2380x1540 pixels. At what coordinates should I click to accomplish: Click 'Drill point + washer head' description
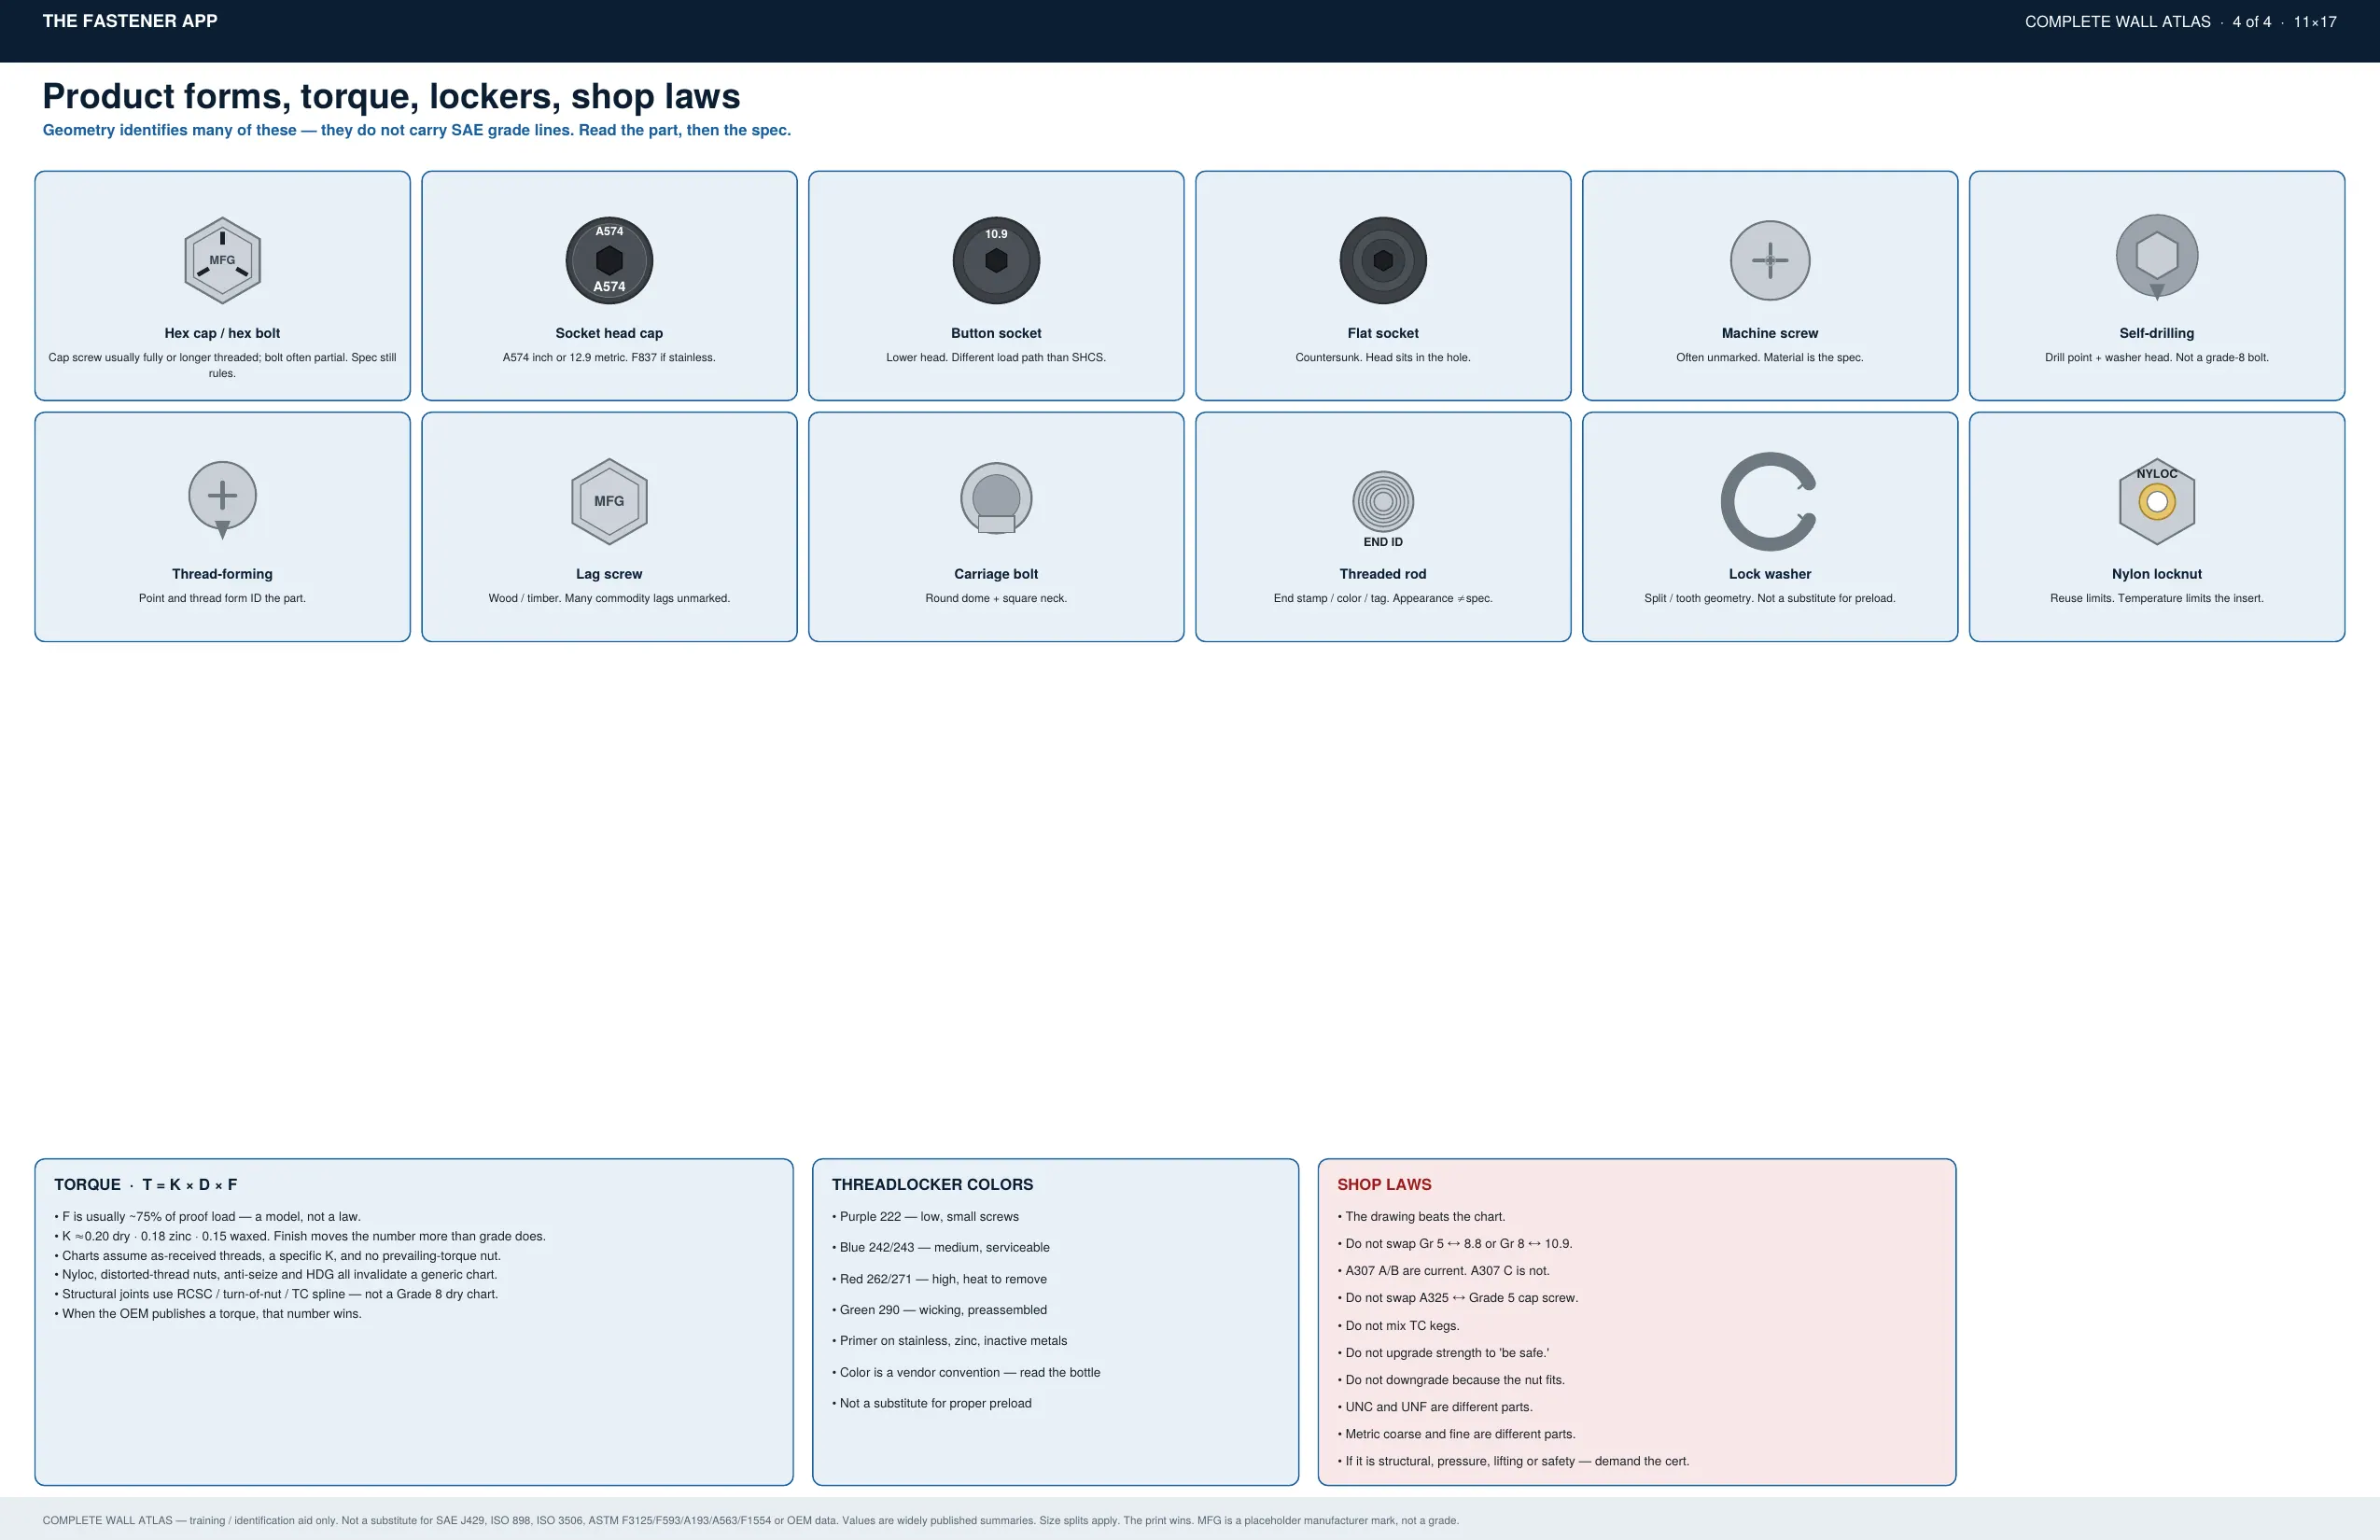(x=2157, y=357)
